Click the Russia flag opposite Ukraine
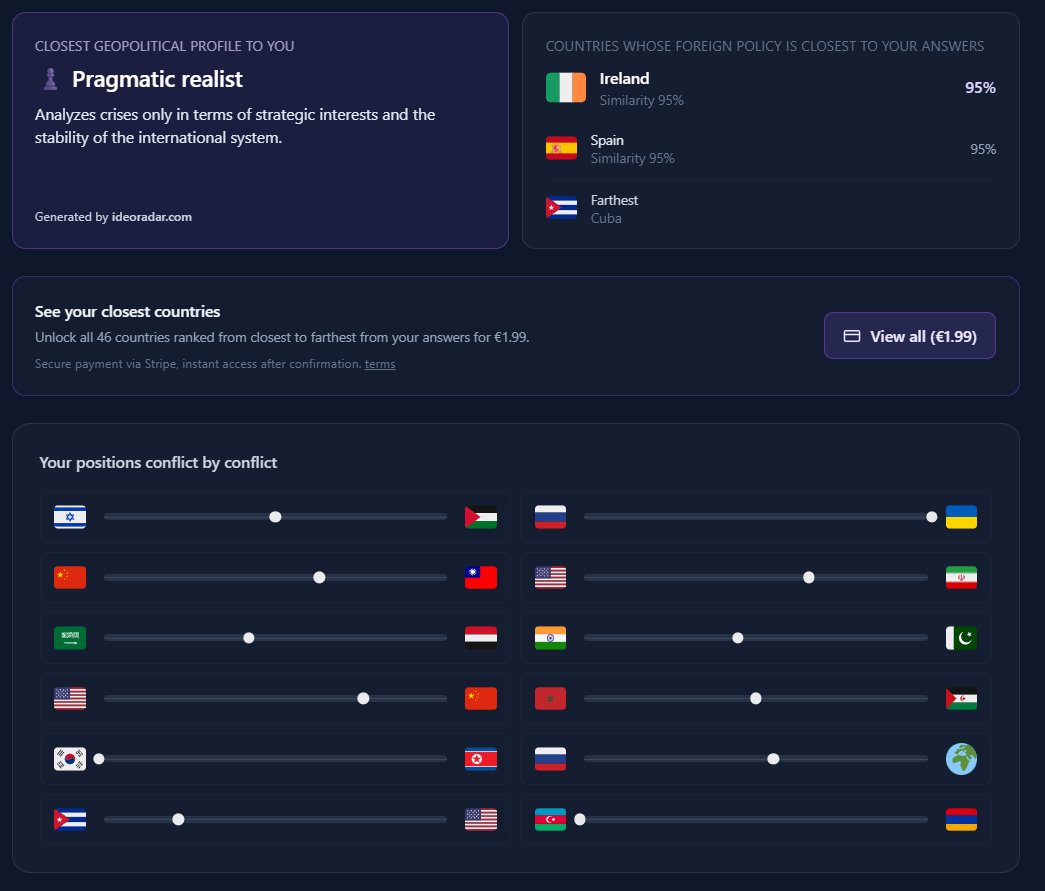 [550, 517]
